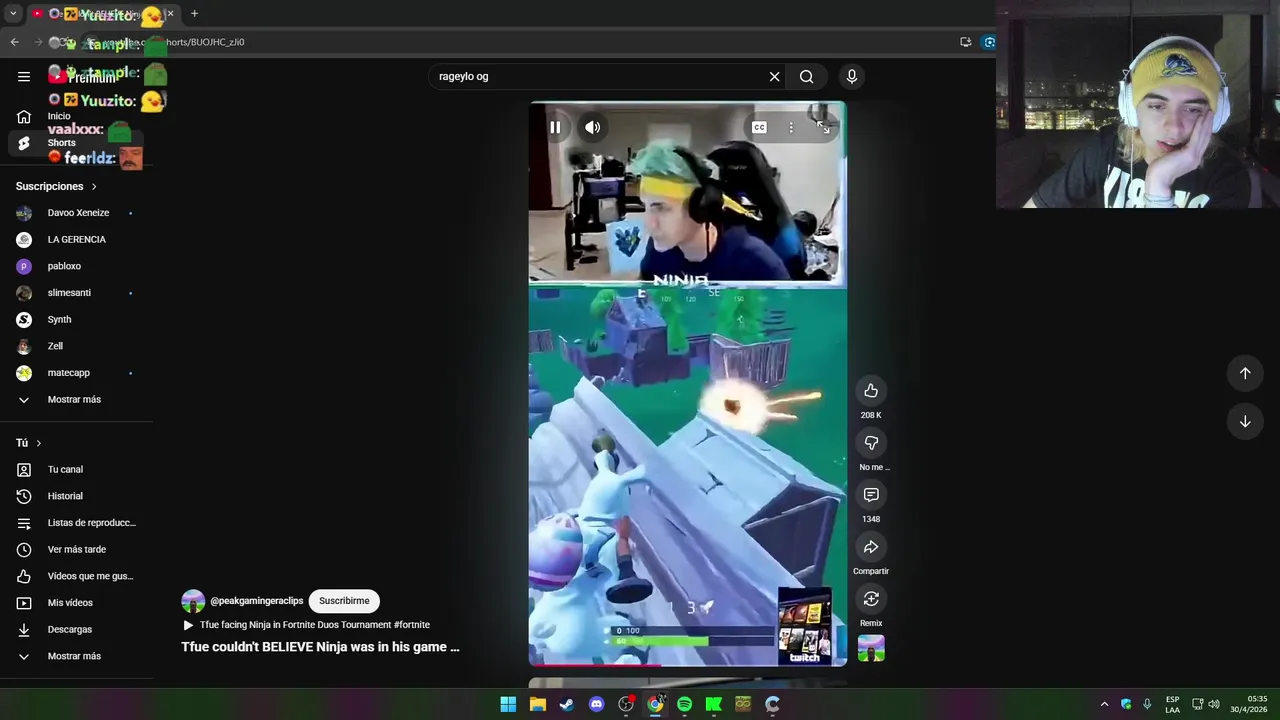The width and height of the screenshot is (1280, 720).
Task: Open the Short's more options menu
Action: [791, 127]
